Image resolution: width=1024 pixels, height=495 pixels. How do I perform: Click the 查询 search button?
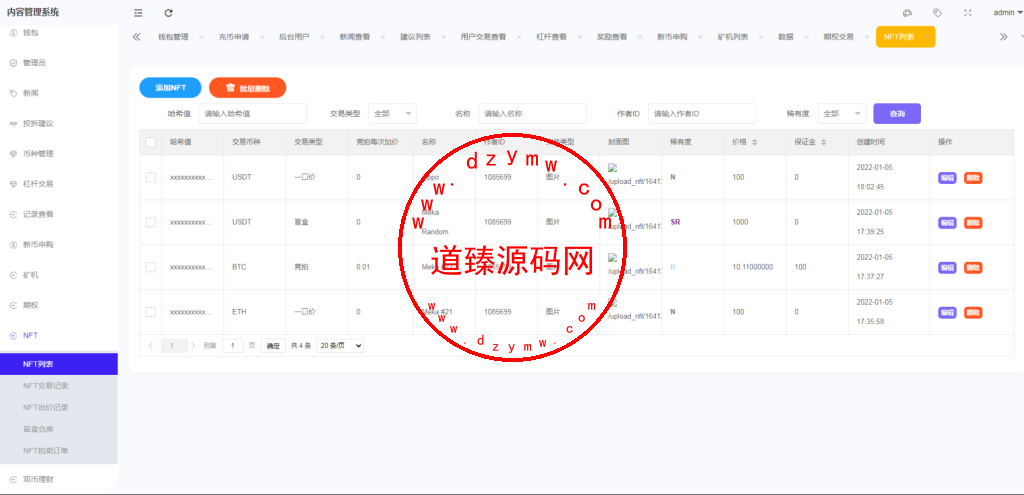click(897, 114)
